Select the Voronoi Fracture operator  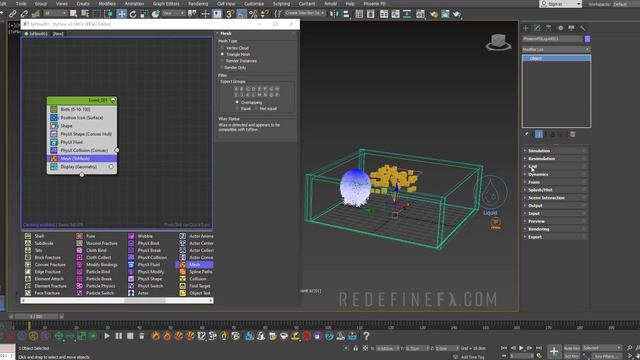98,243
